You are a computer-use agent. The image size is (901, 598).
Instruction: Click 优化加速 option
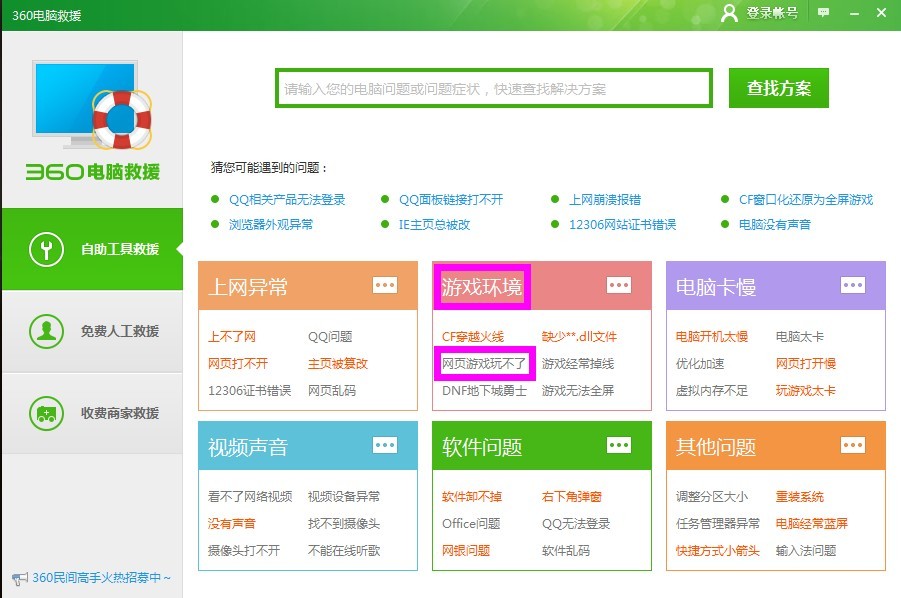(x=700, y=364)
